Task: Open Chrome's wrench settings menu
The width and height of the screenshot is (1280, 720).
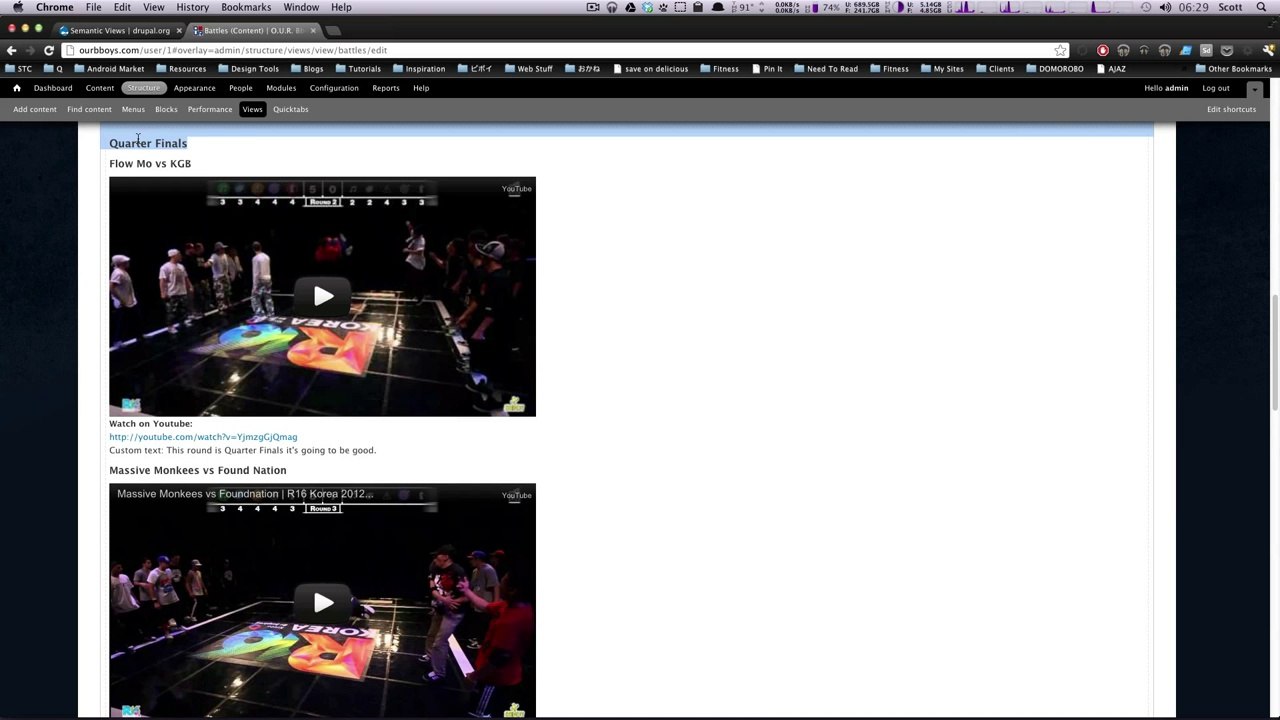Action: pos(1267,50)
